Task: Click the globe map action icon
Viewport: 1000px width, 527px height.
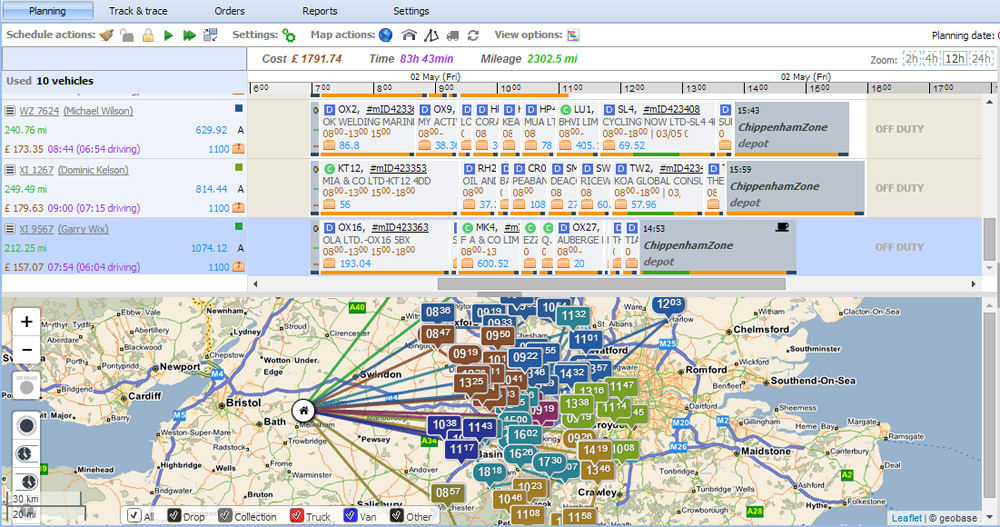Action: pyautogui.click(x=385, y=35)
